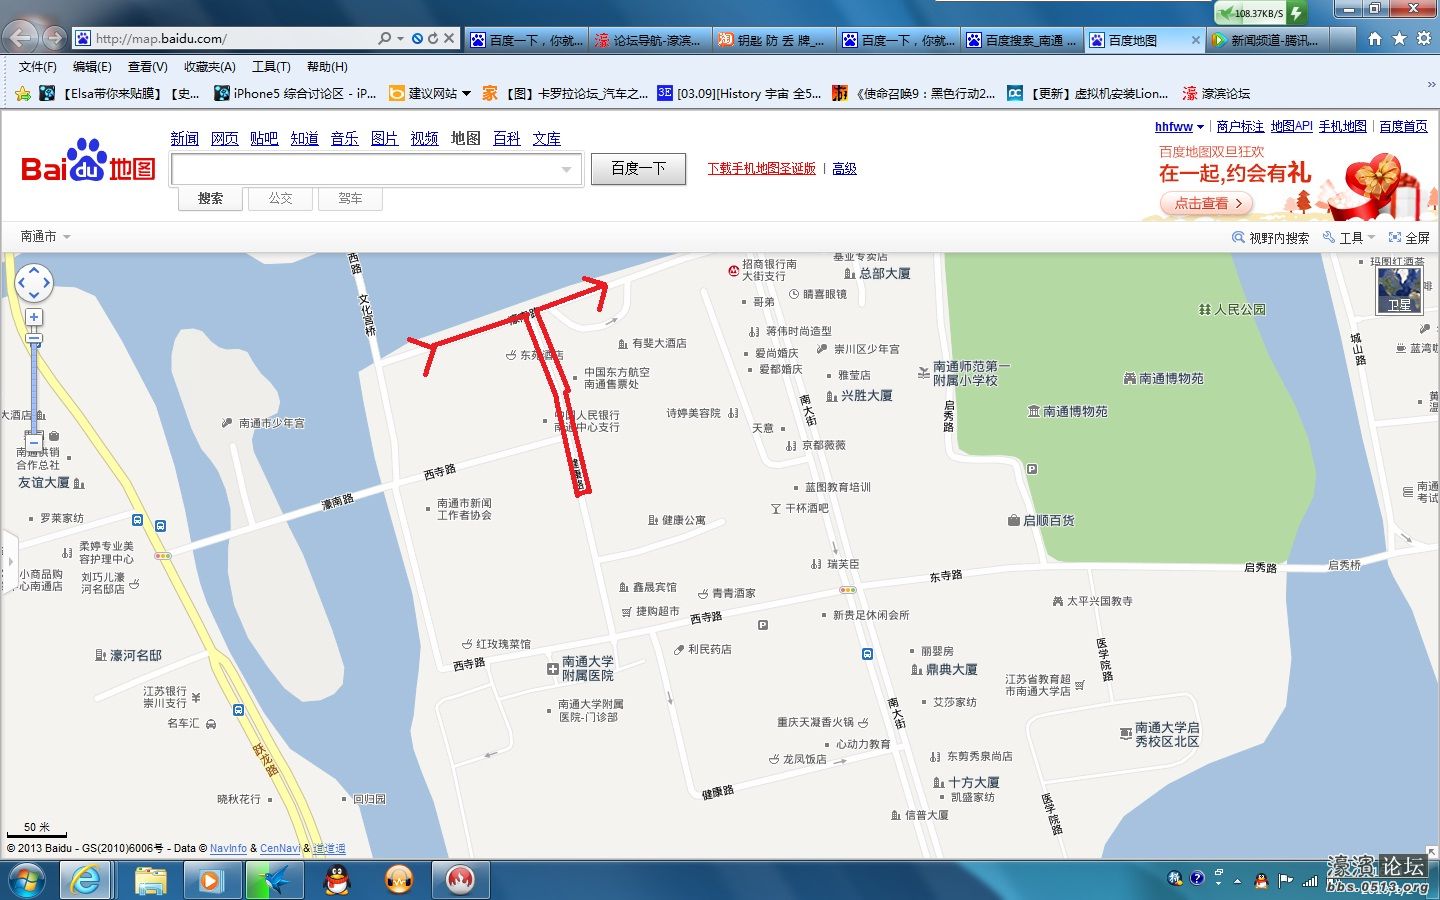The height and width of the screenshot is (900, 1440).
Task: Enter fullscreen with the 全屏 icon
Action: pyautogui.click(x=1410, y=237)
